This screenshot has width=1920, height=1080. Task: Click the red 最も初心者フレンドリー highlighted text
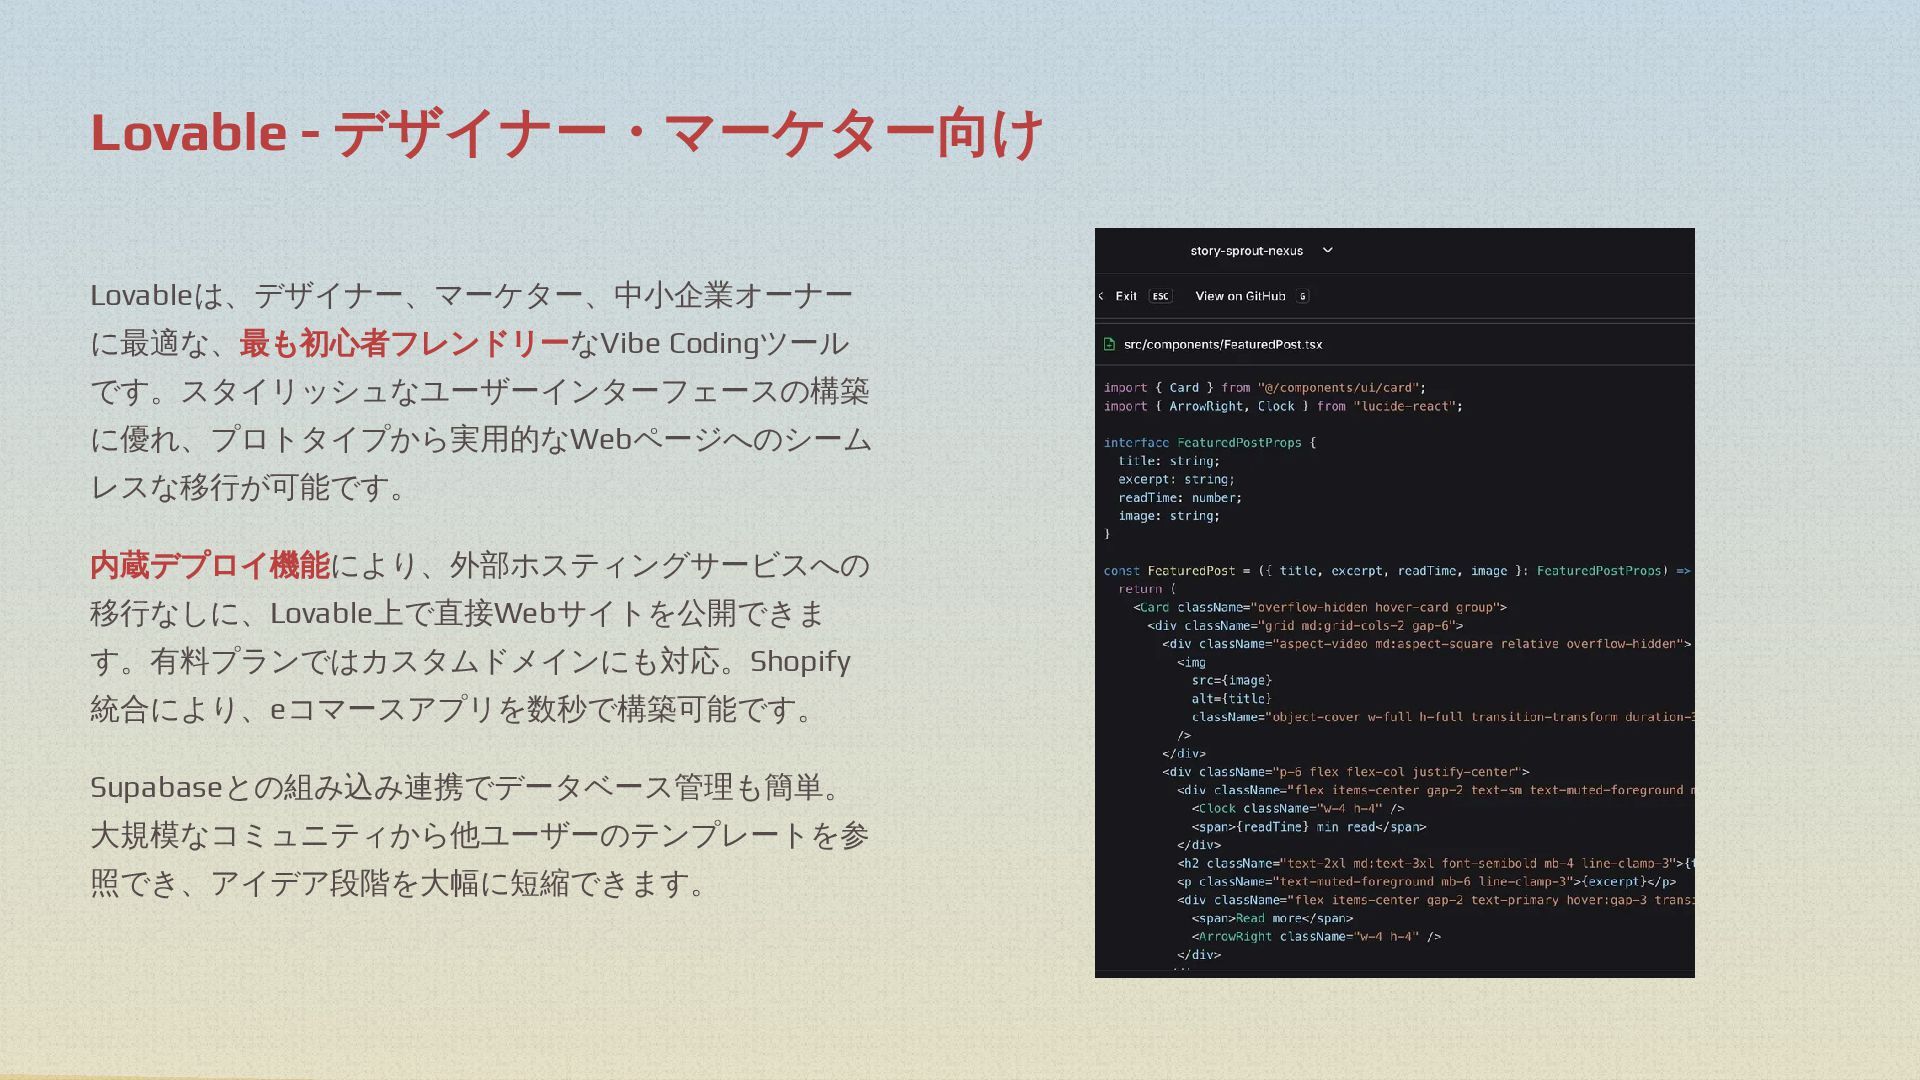pos(404,343)
